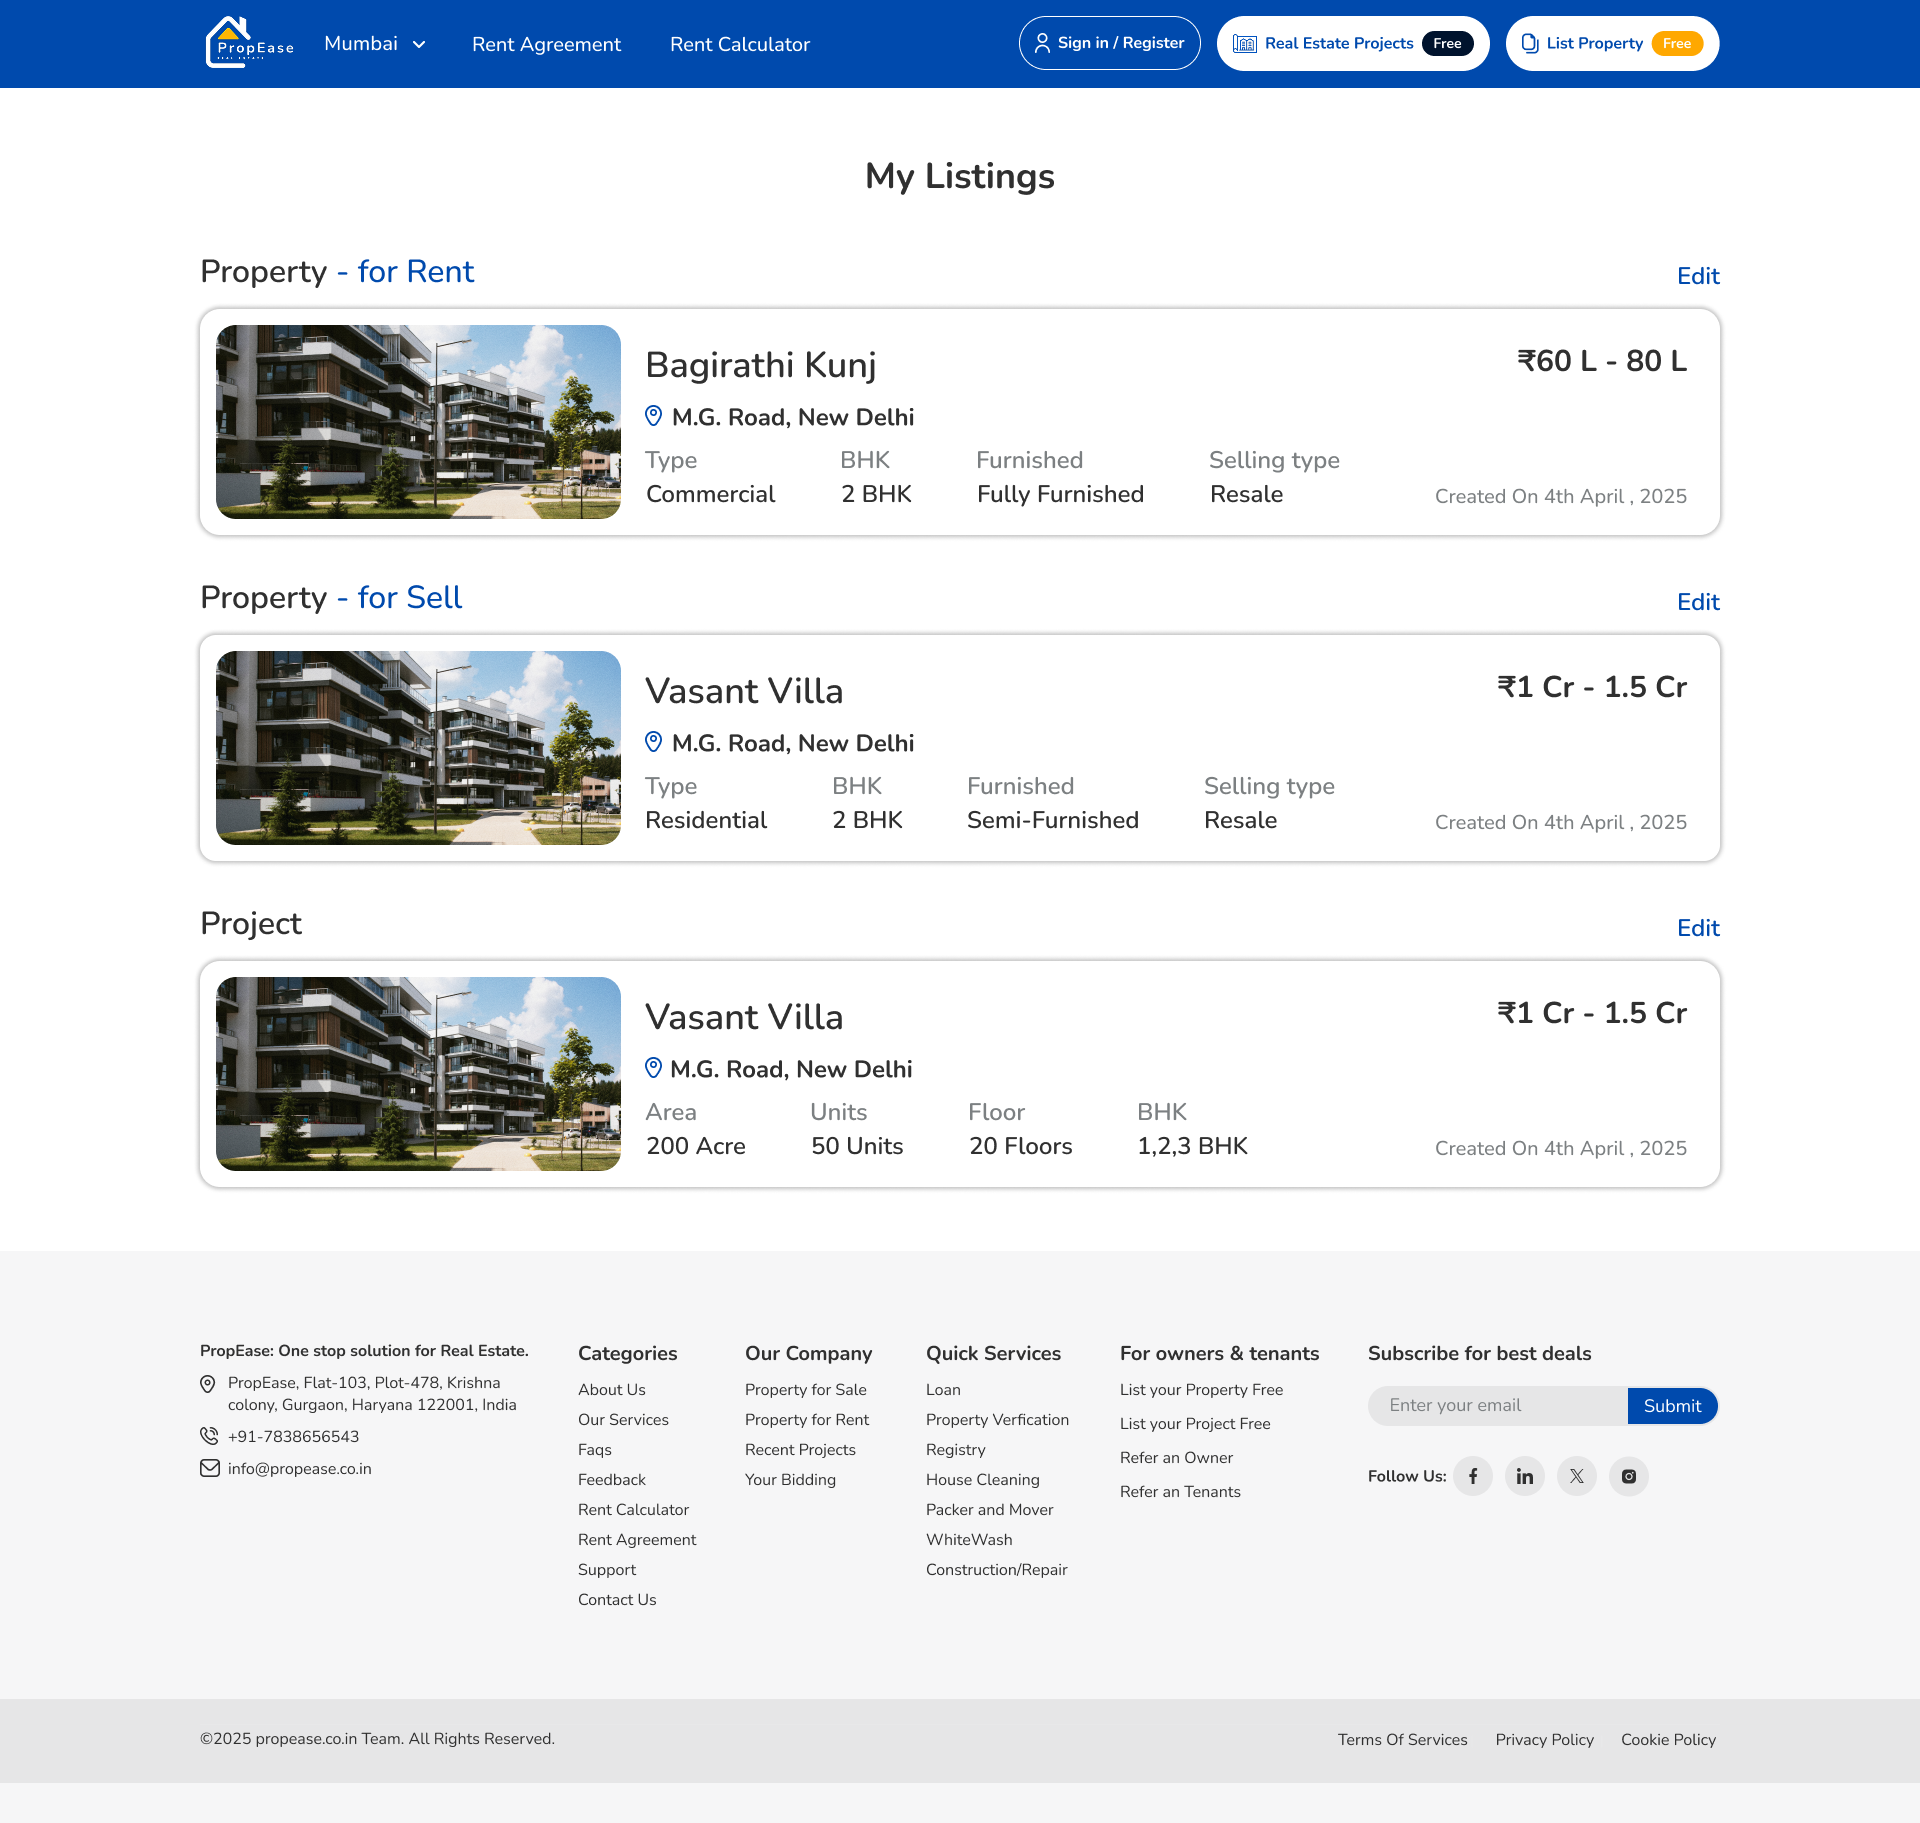Open the Project Vasant Villa thumbnail
Viewport: 1920px width, 1823px height.
tap(418, 1074)
